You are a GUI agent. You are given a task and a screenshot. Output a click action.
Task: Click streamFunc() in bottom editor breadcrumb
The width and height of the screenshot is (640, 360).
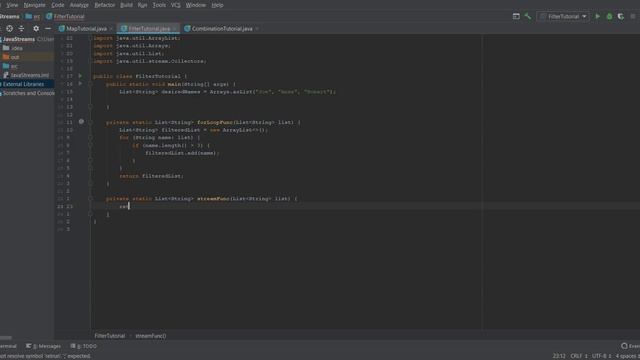(151, 336)
